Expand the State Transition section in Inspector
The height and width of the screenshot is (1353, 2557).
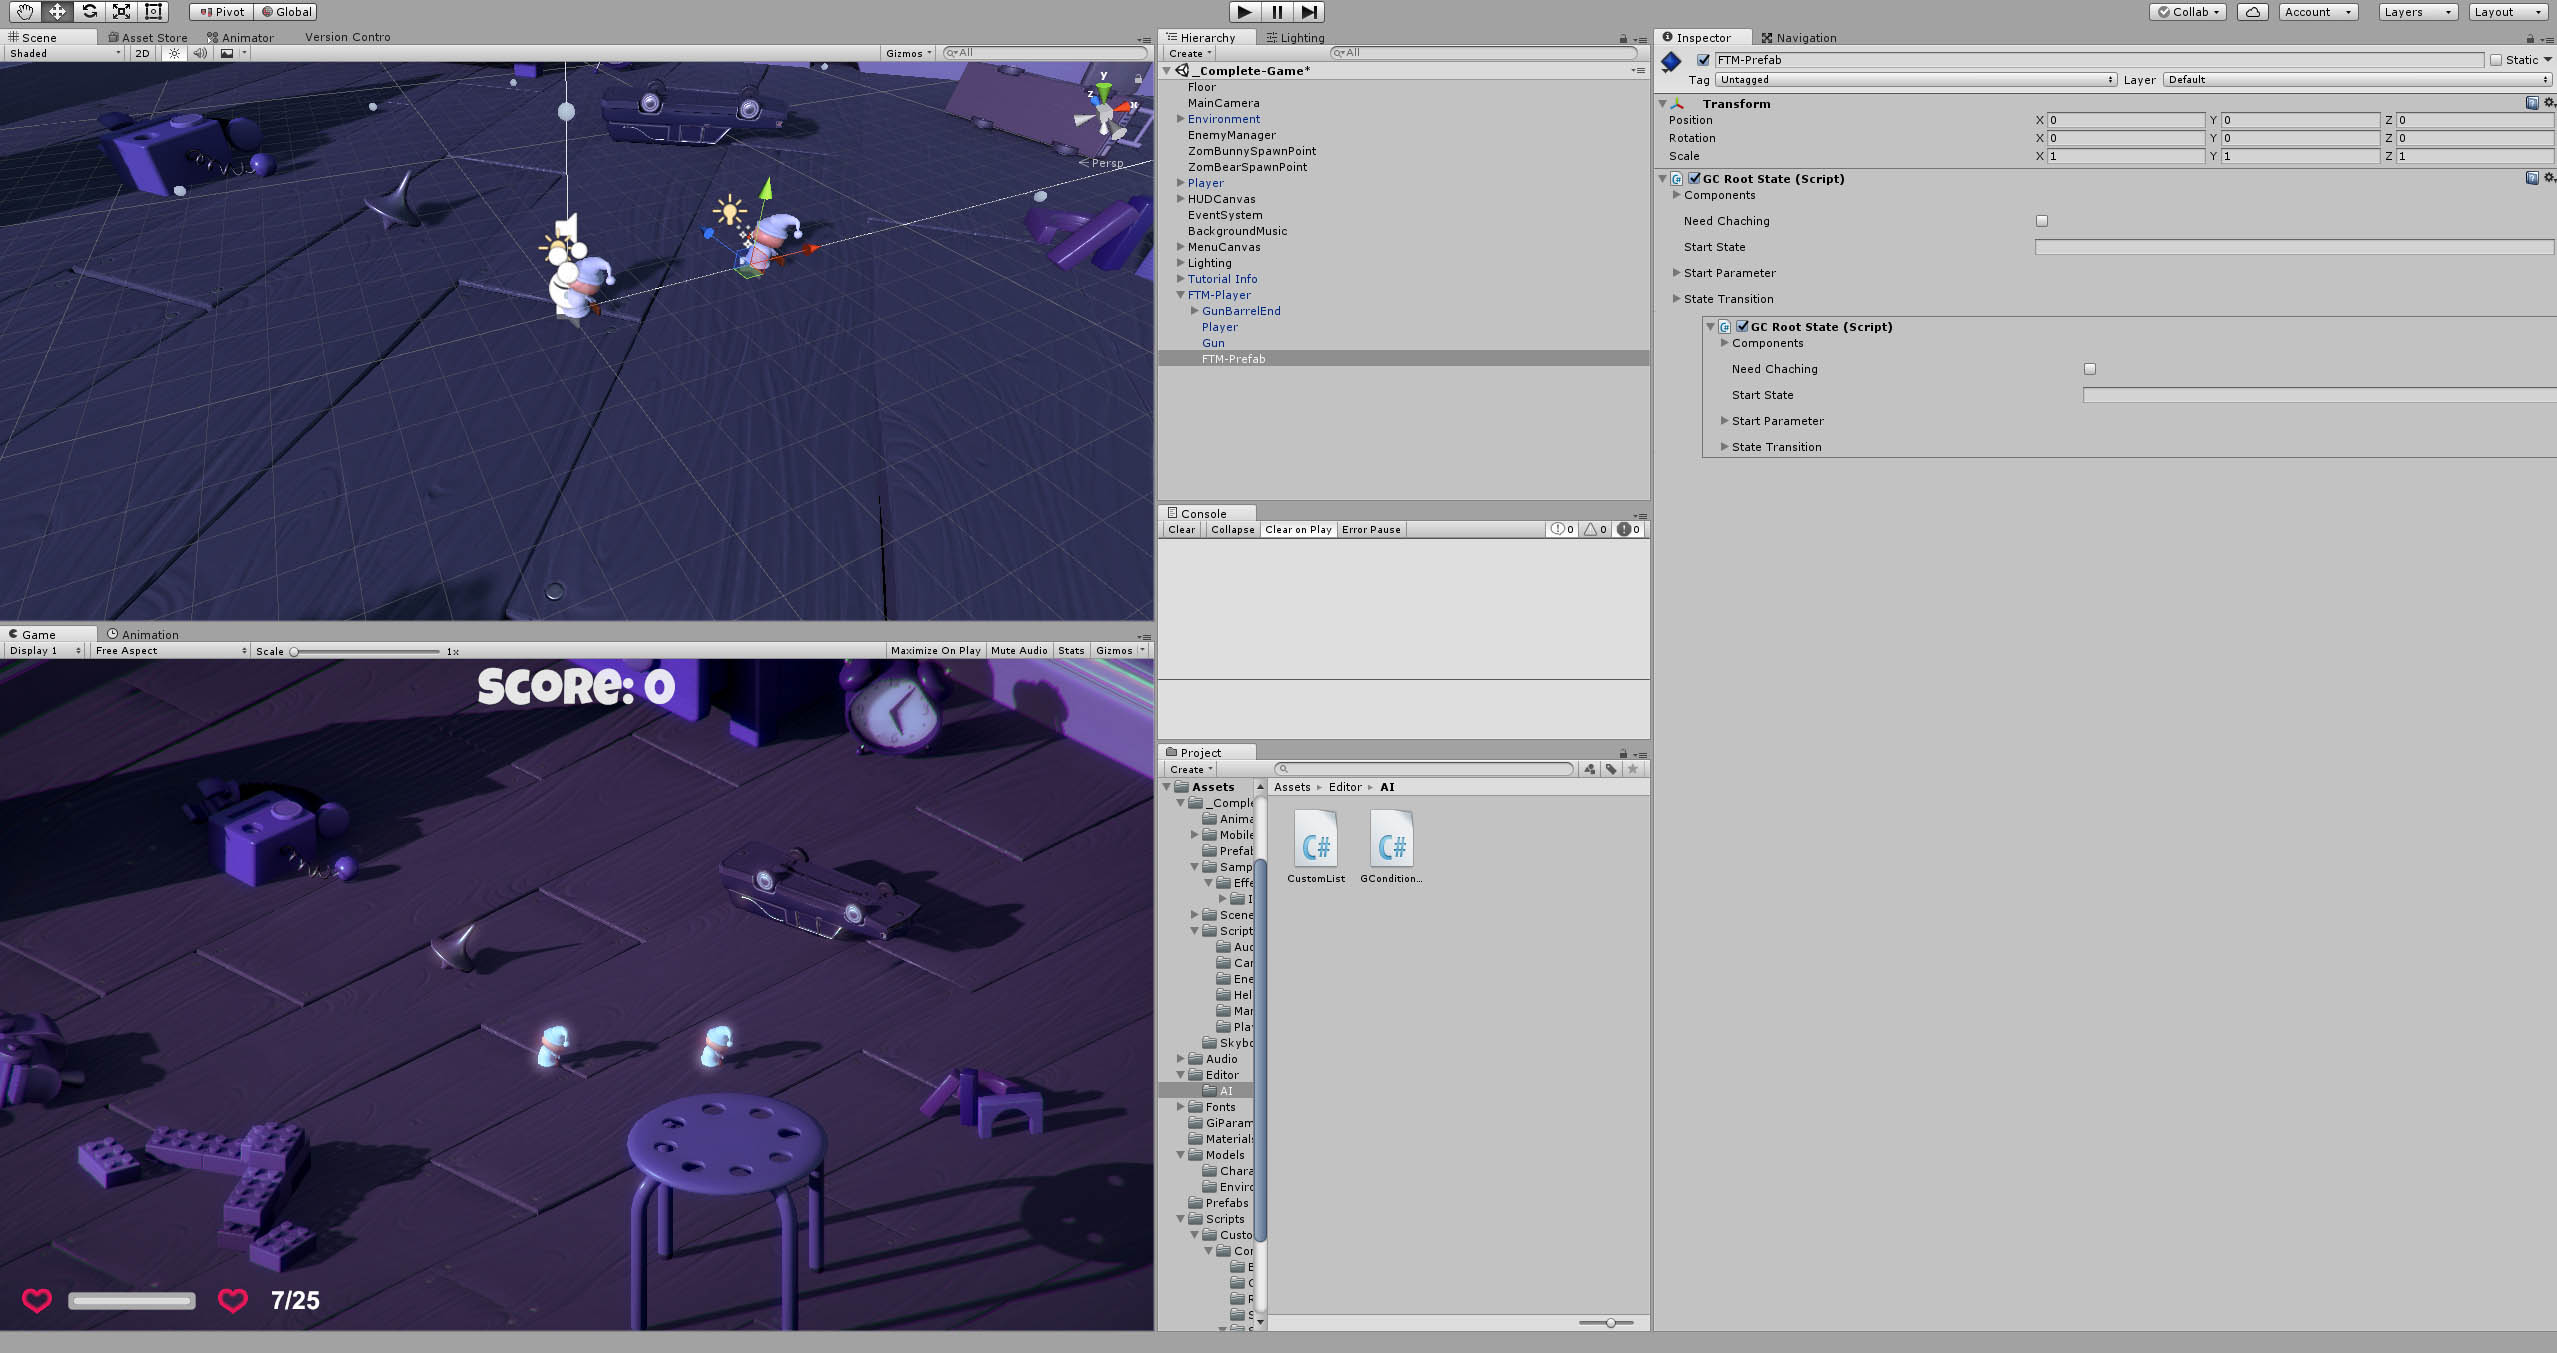pyautogui.click(x=1677, y=298)
